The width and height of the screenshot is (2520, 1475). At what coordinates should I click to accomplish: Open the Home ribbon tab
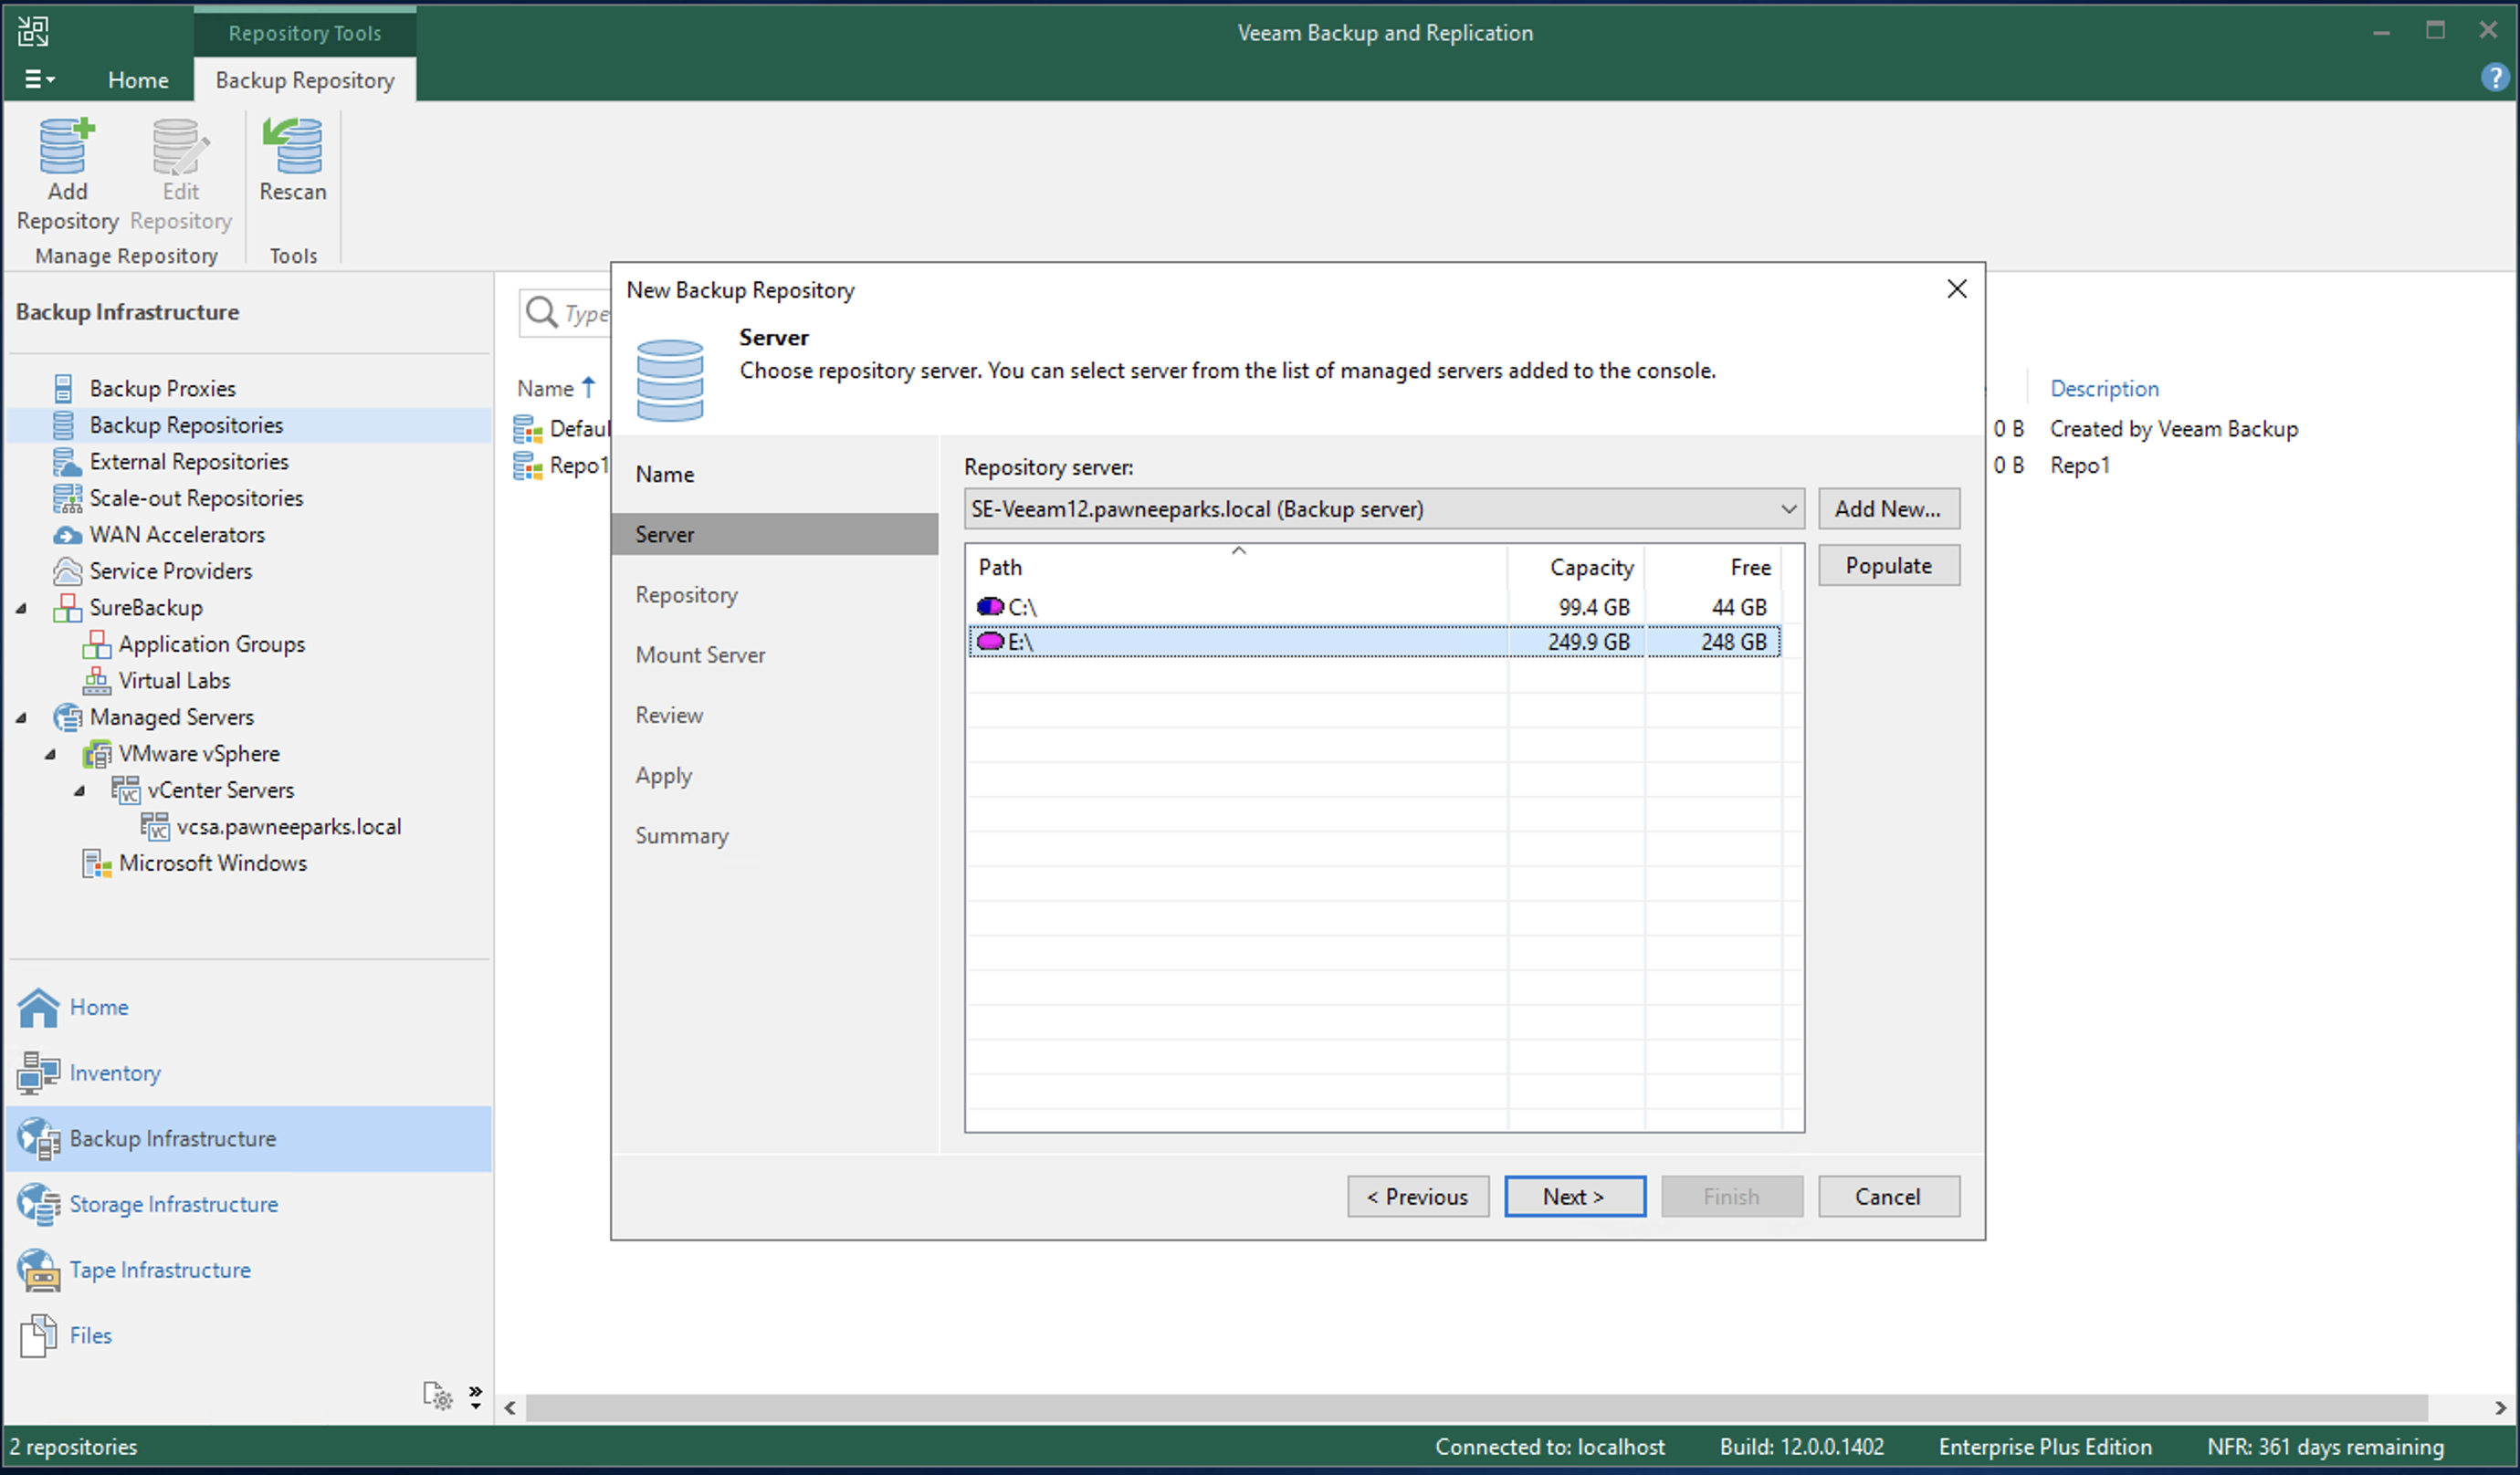tap(138, 80)
